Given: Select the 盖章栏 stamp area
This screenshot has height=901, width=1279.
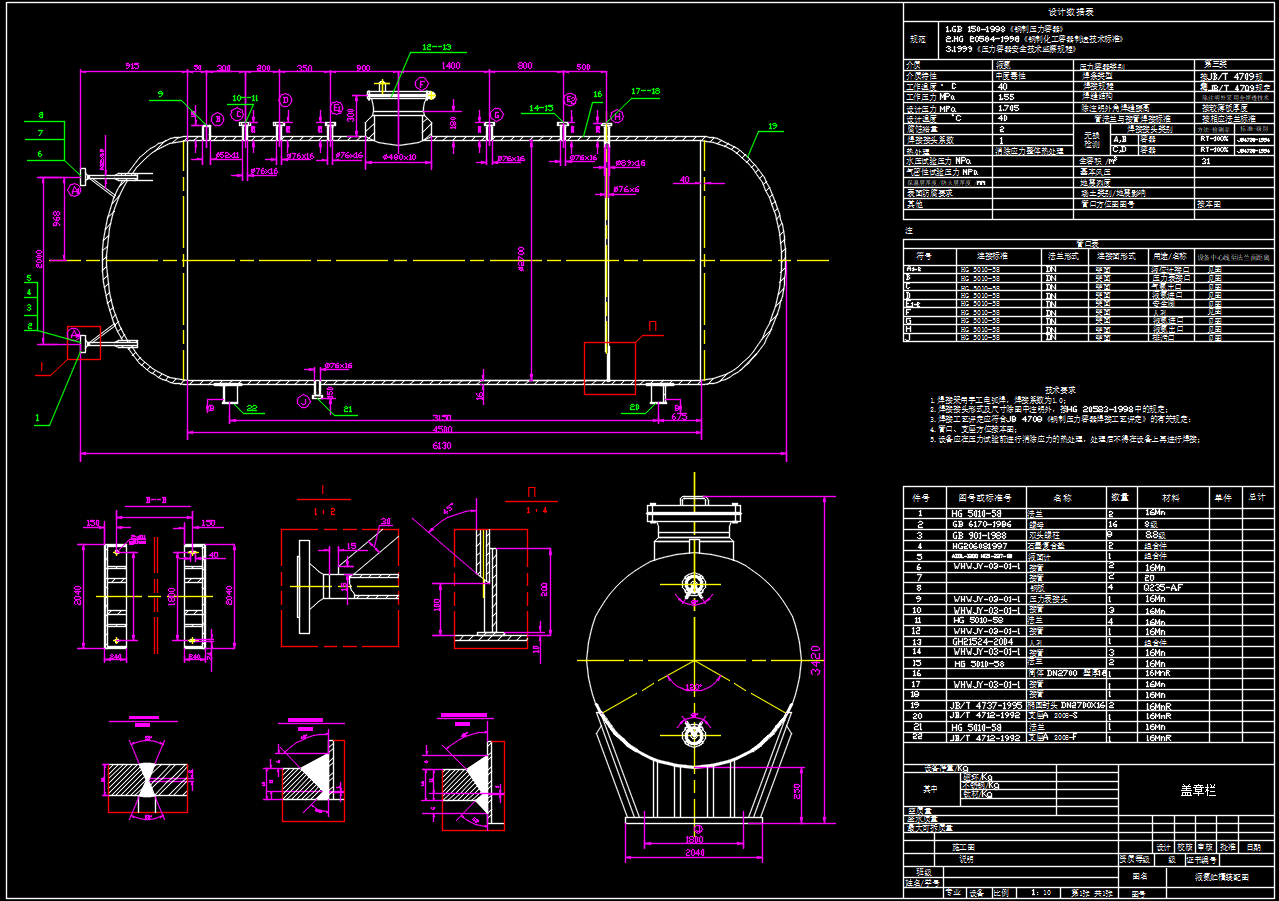Looking at the screenshot, I should click(x=1197, y=790).
